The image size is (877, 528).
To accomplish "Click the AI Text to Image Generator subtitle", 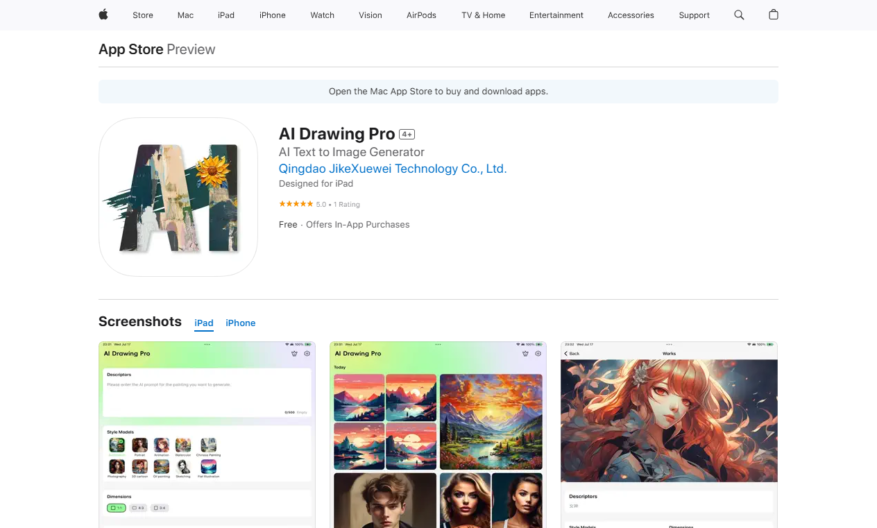I will pyautogui.click(x=351, y=152).
